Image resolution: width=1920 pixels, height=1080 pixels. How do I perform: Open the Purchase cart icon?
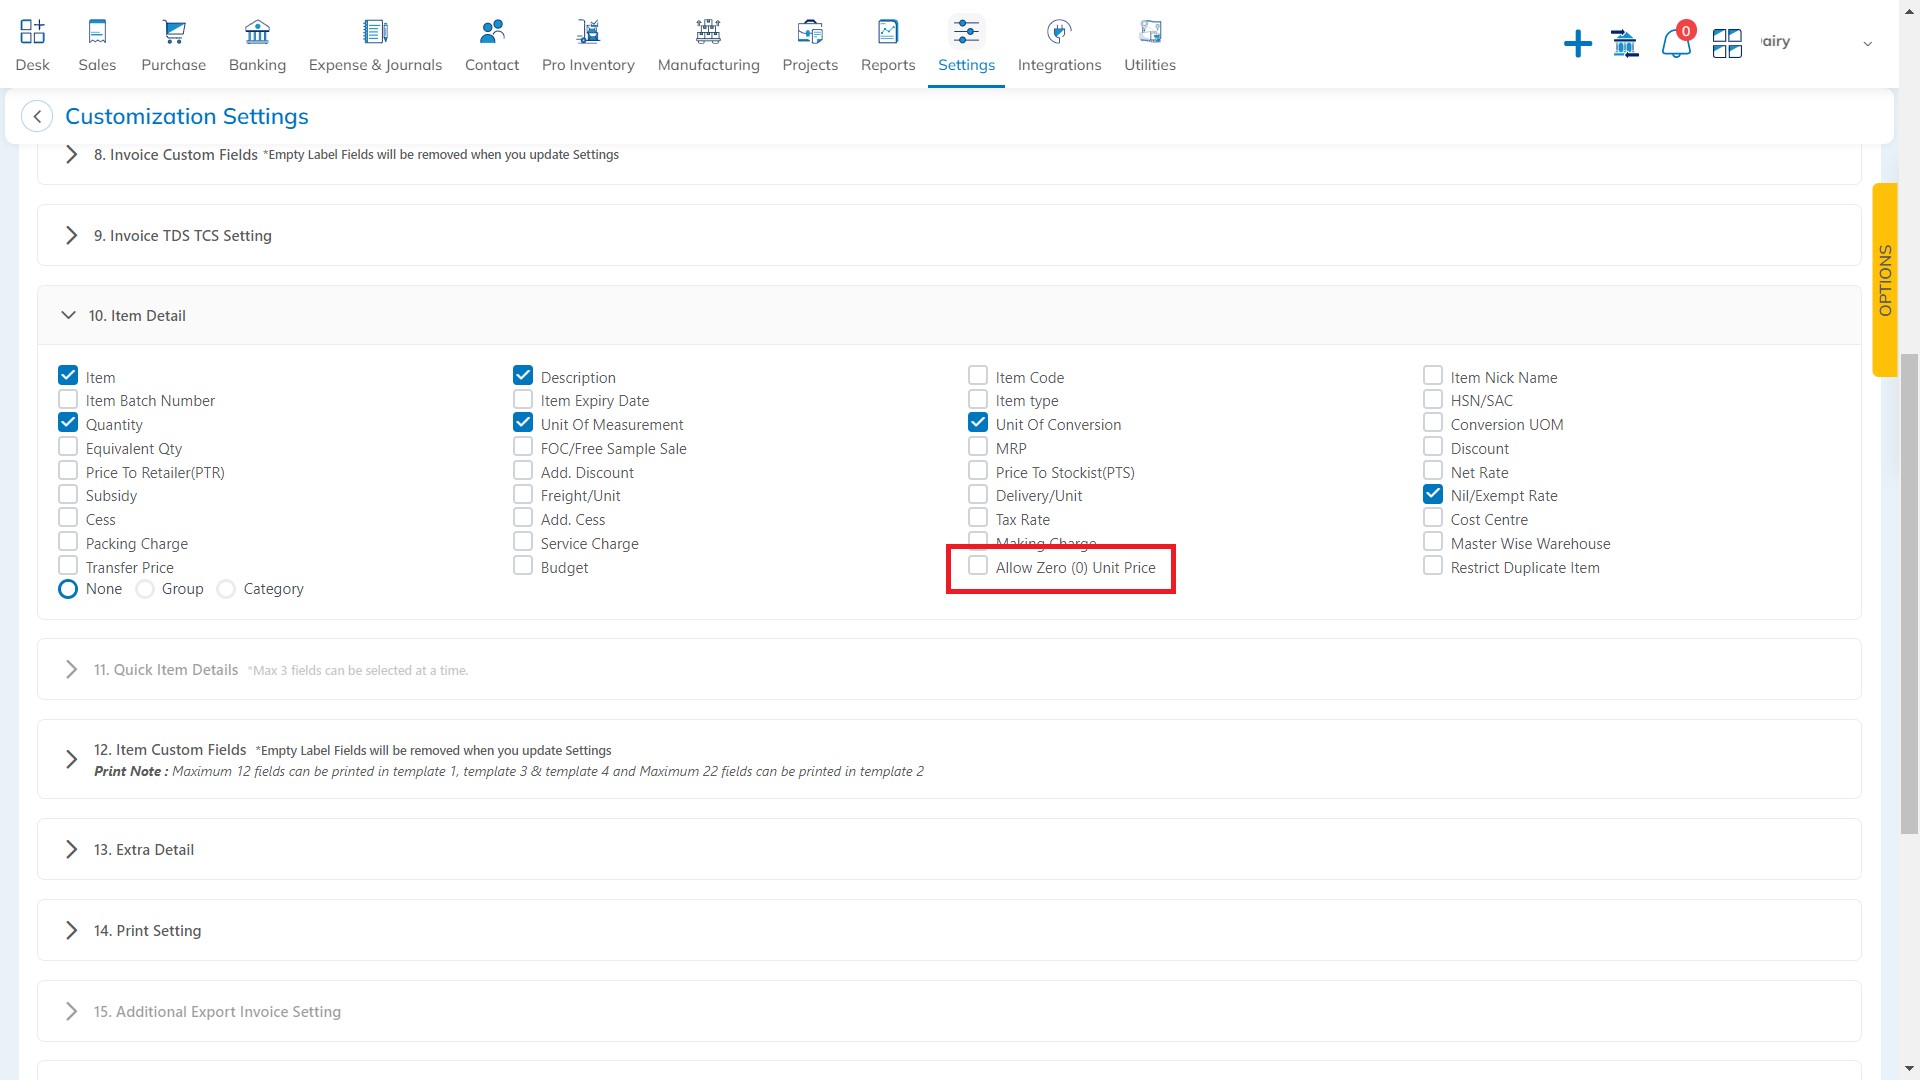174,32
